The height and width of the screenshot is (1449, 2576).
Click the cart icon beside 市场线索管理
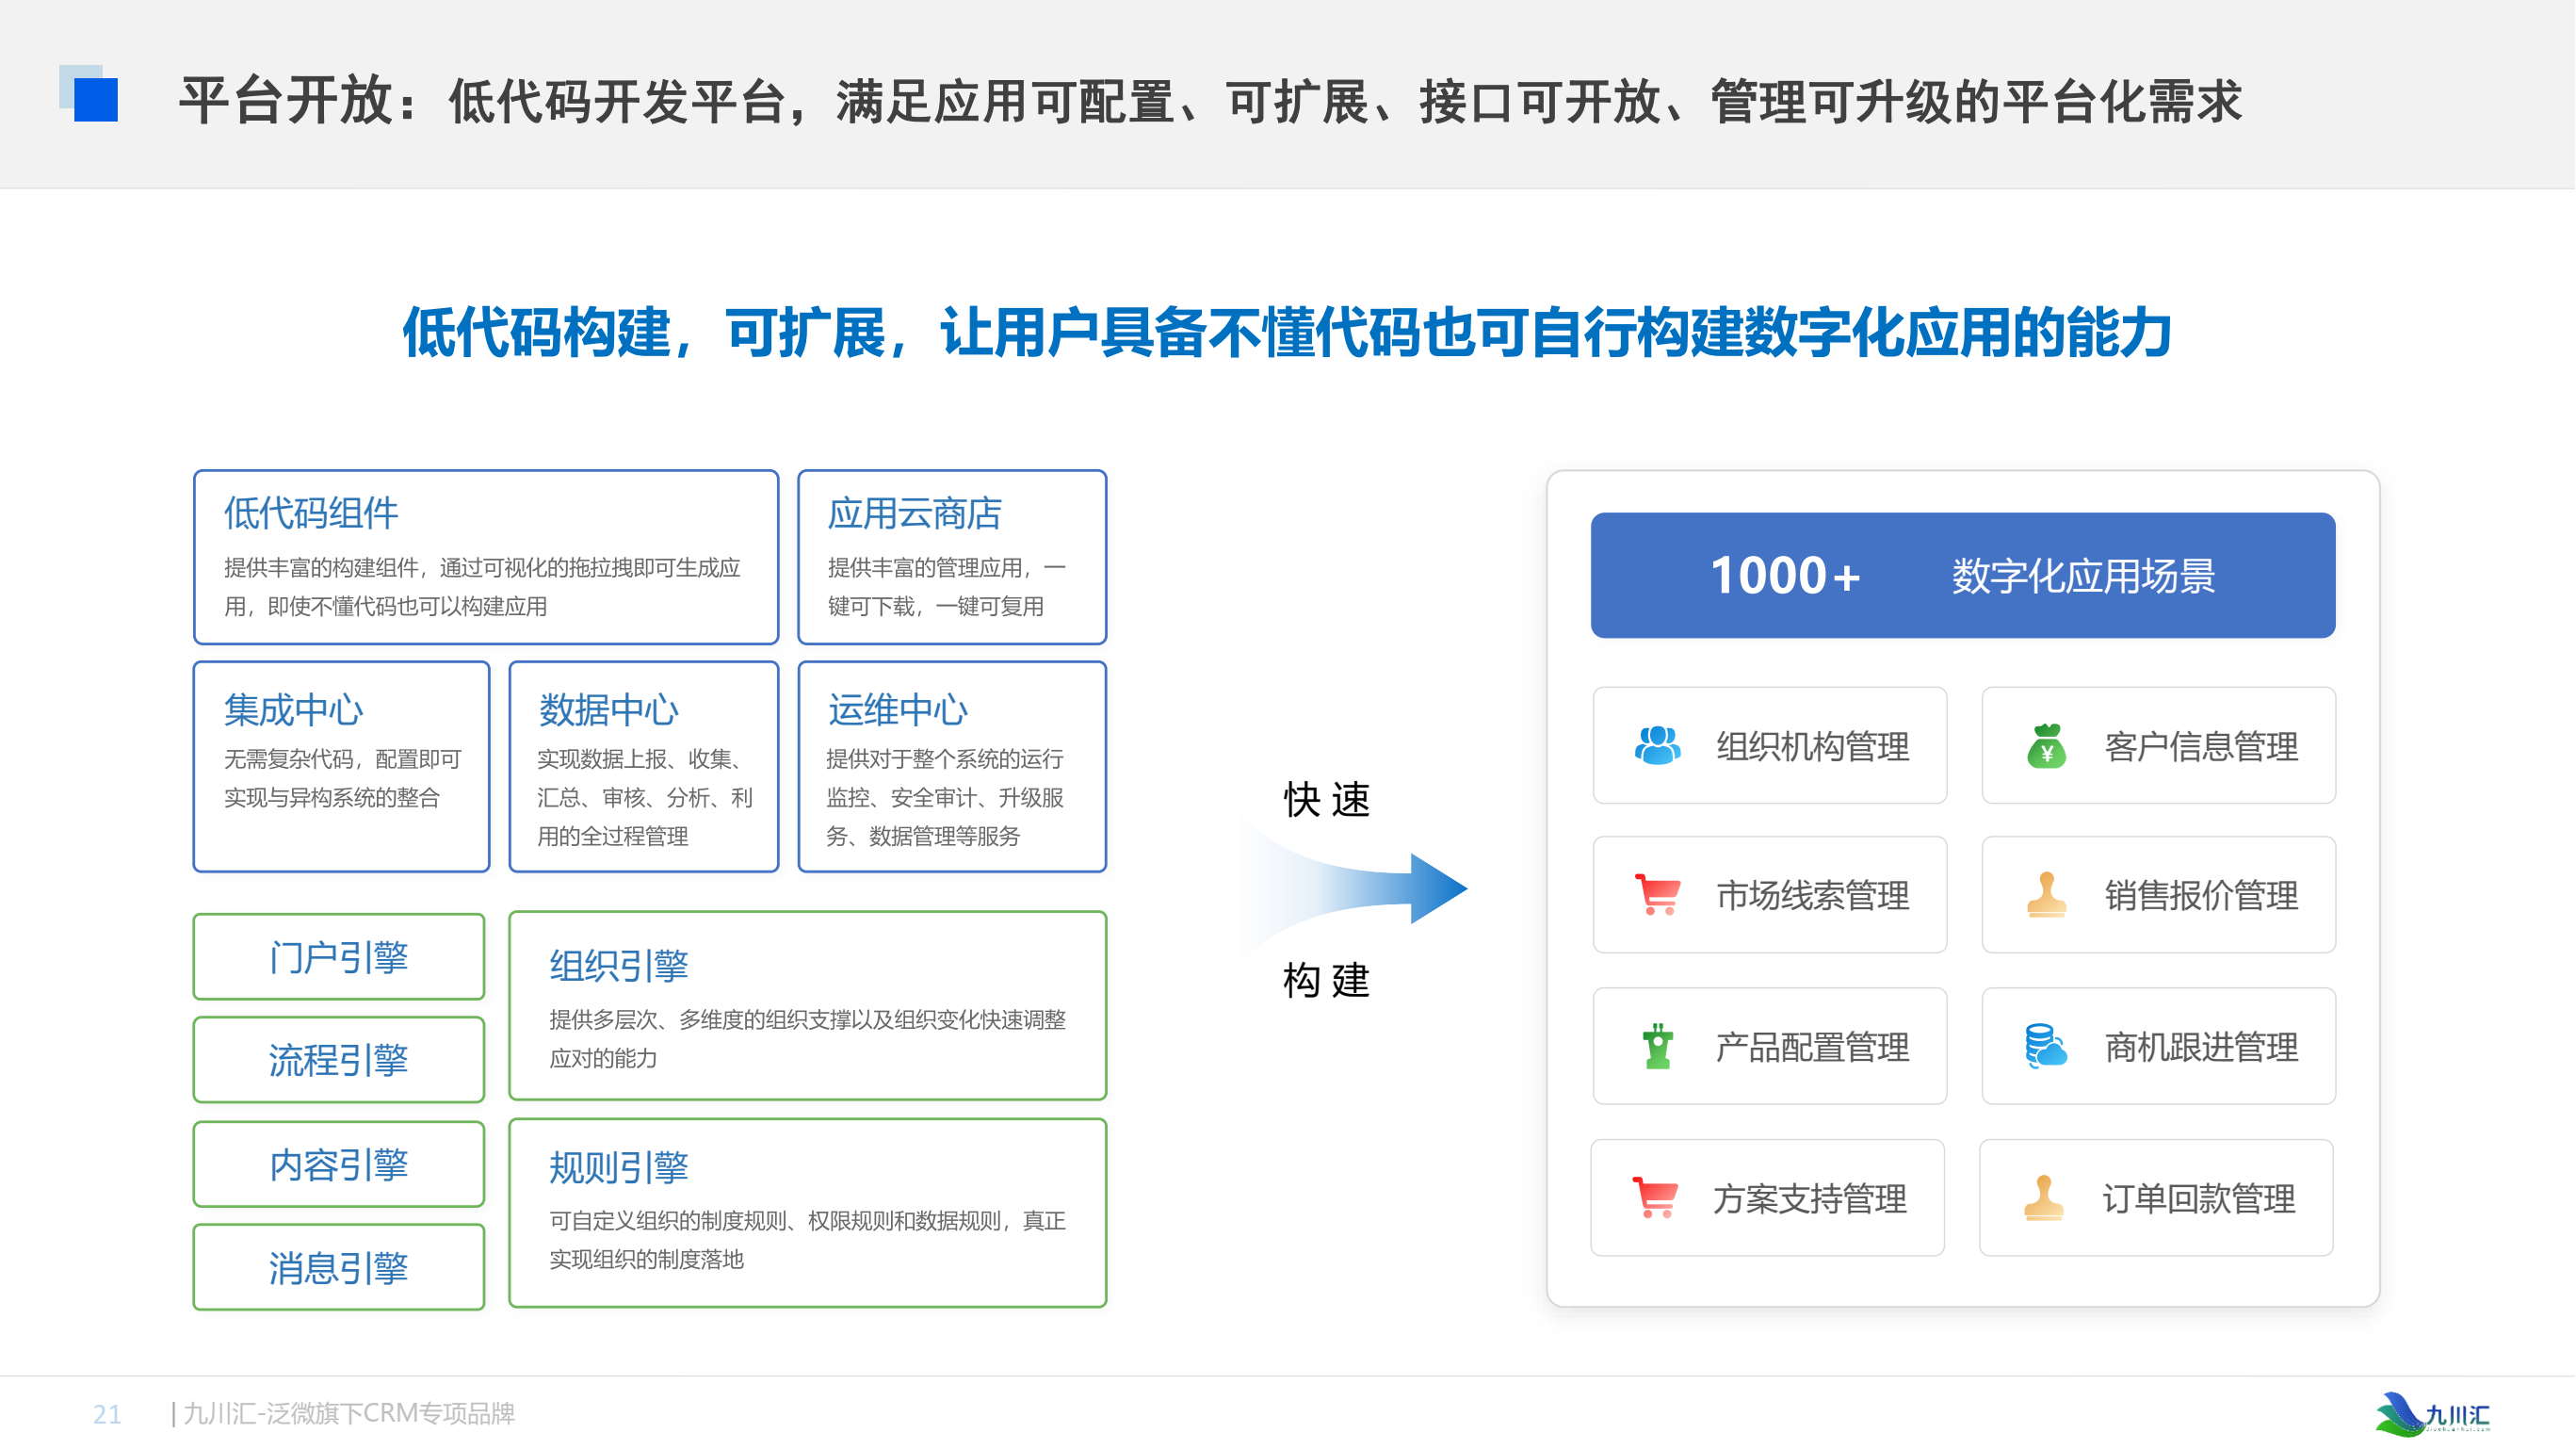click(1657, 894)
